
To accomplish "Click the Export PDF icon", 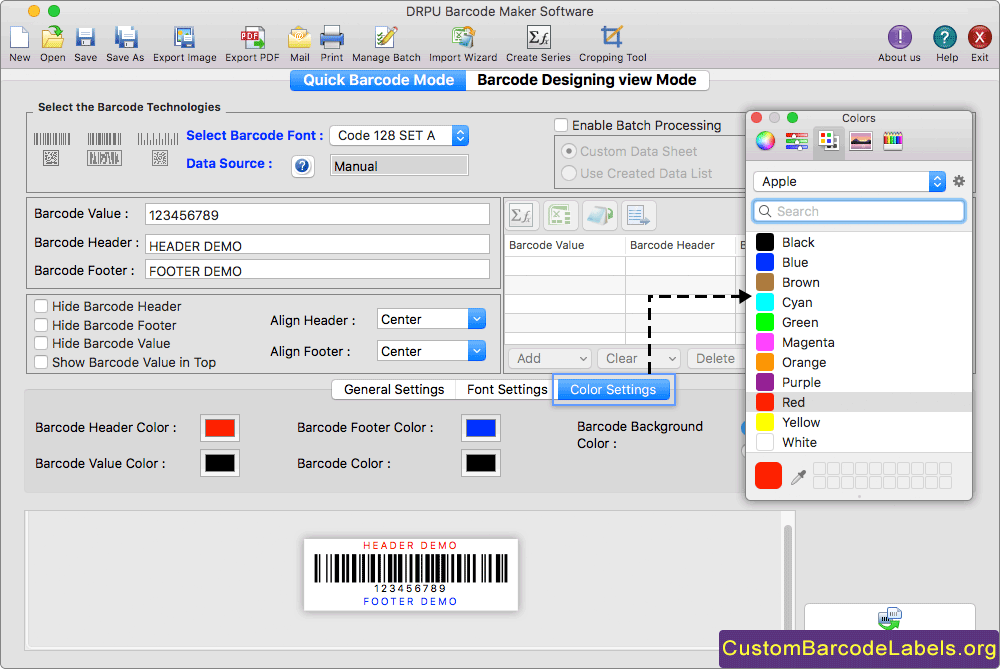I will (253, 38).
